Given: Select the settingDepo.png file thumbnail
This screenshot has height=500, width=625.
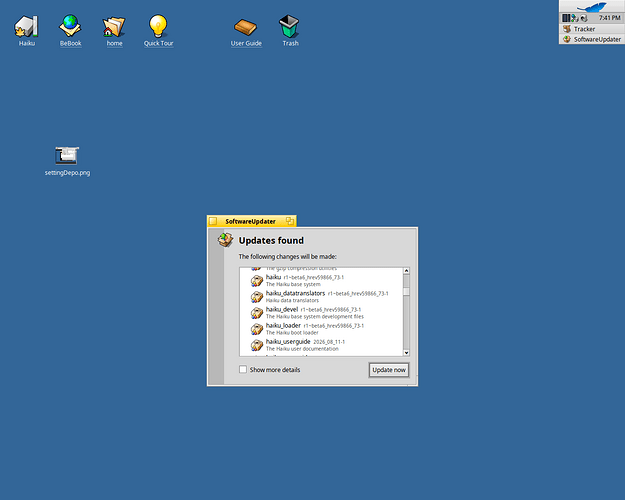Looking at the screenshot, I should (x=67, y=156).
